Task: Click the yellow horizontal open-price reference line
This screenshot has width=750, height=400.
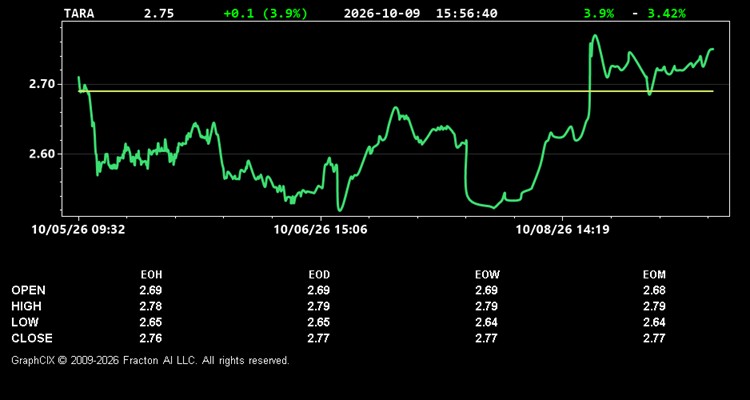Action: tap(396, 91)
